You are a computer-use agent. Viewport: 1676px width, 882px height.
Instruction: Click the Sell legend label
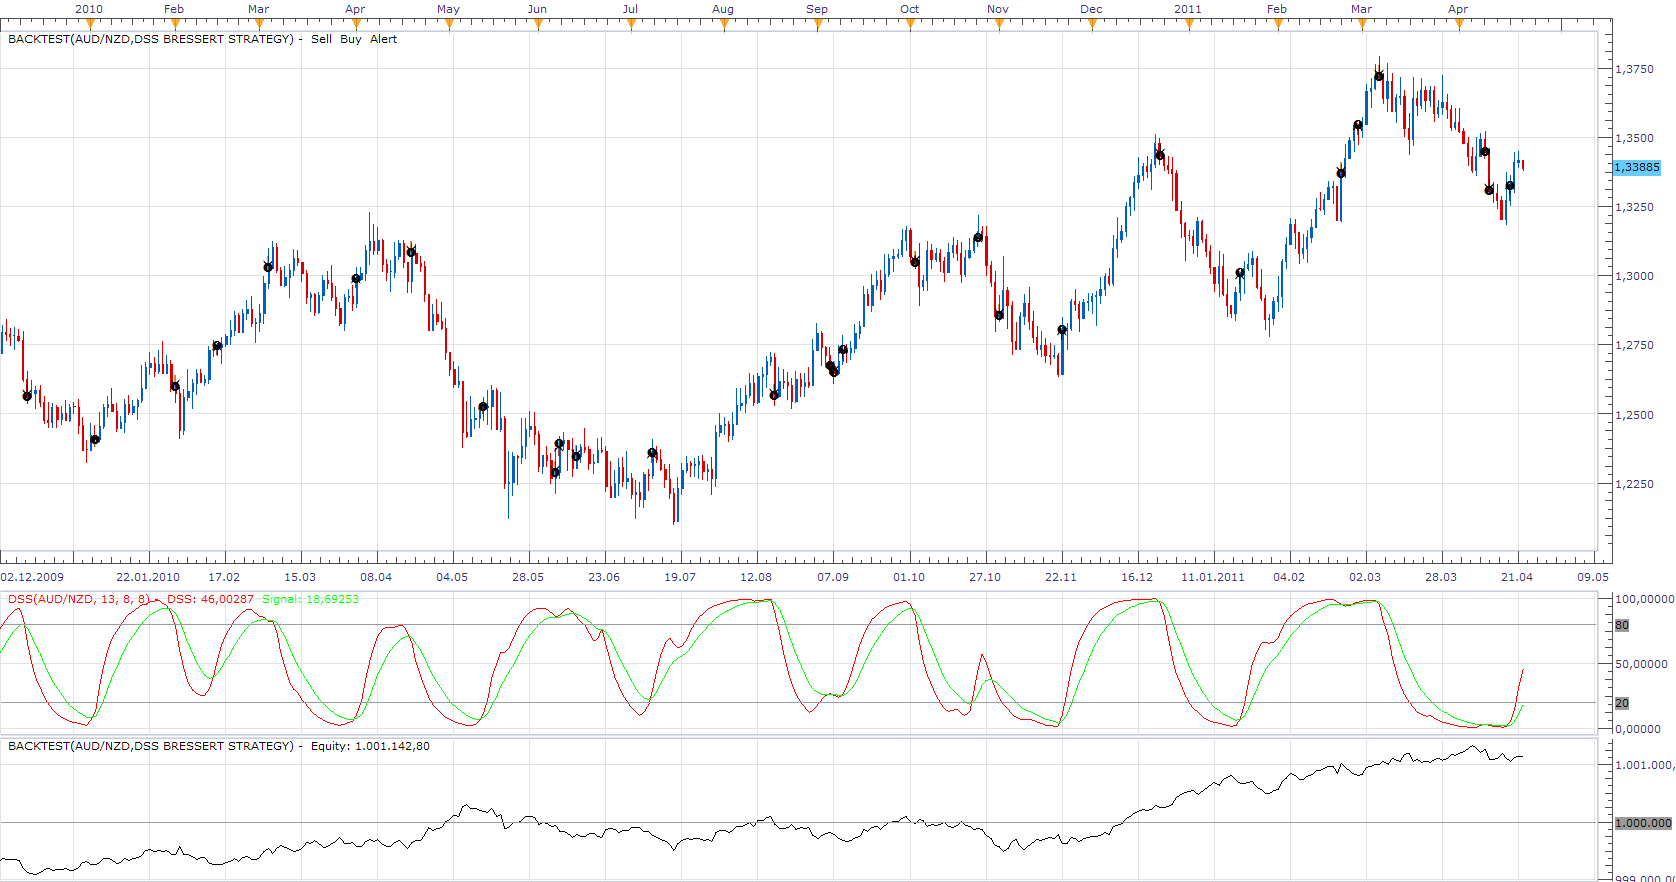point(321,39)
